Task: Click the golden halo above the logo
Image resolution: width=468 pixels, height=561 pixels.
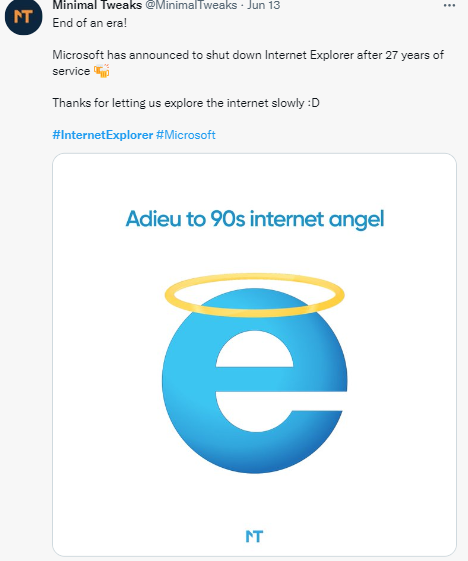Action: pyautogui.click(x=254, y=295)
